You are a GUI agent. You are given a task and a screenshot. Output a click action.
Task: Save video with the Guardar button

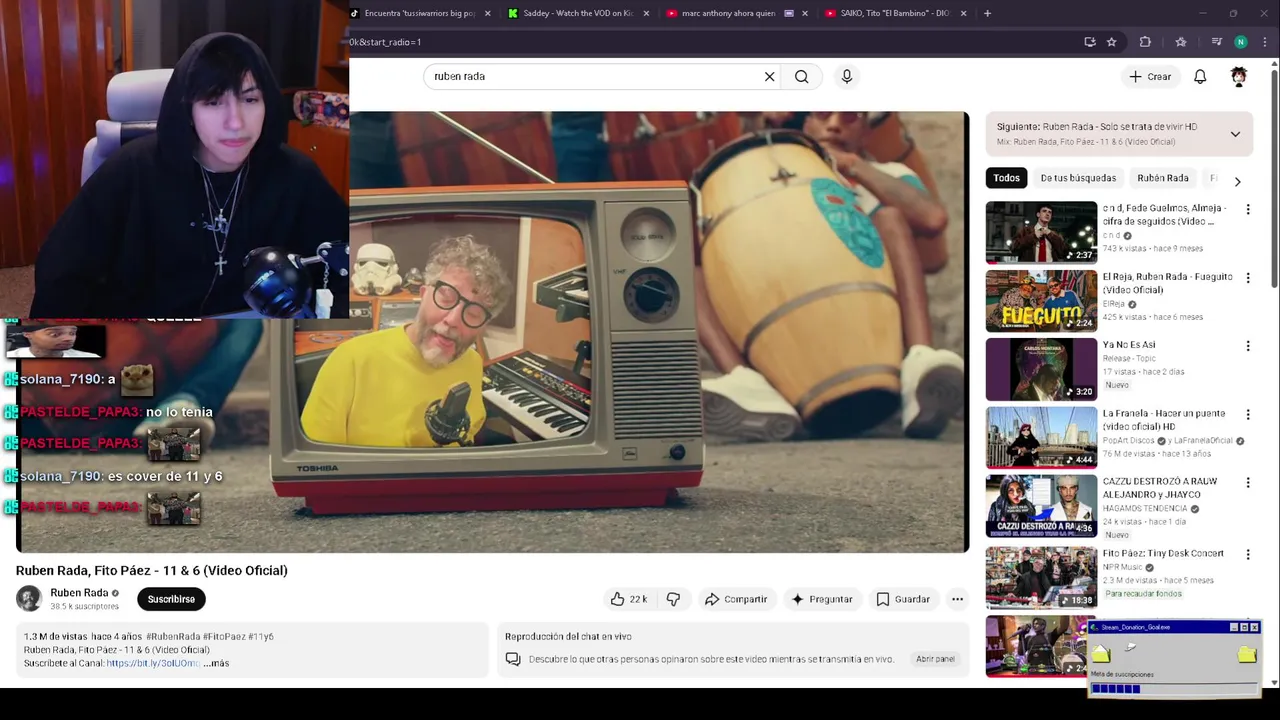click(x=903, y=599)
